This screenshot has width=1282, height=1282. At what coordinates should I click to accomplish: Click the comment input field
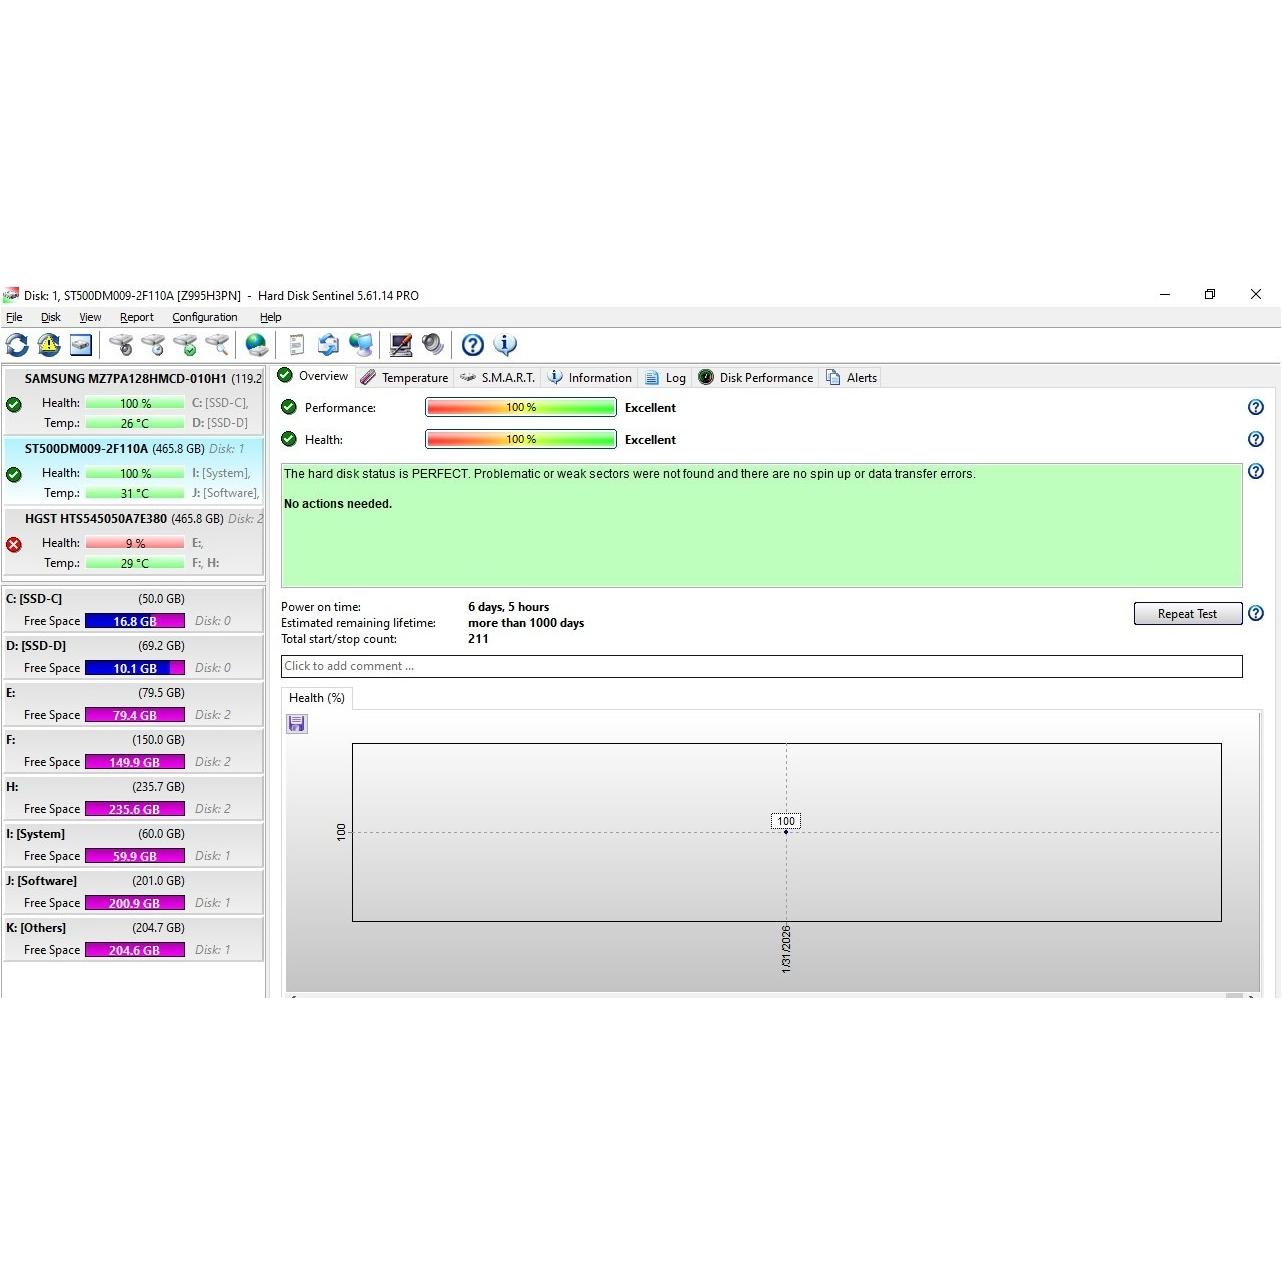(x=761, y=667)
